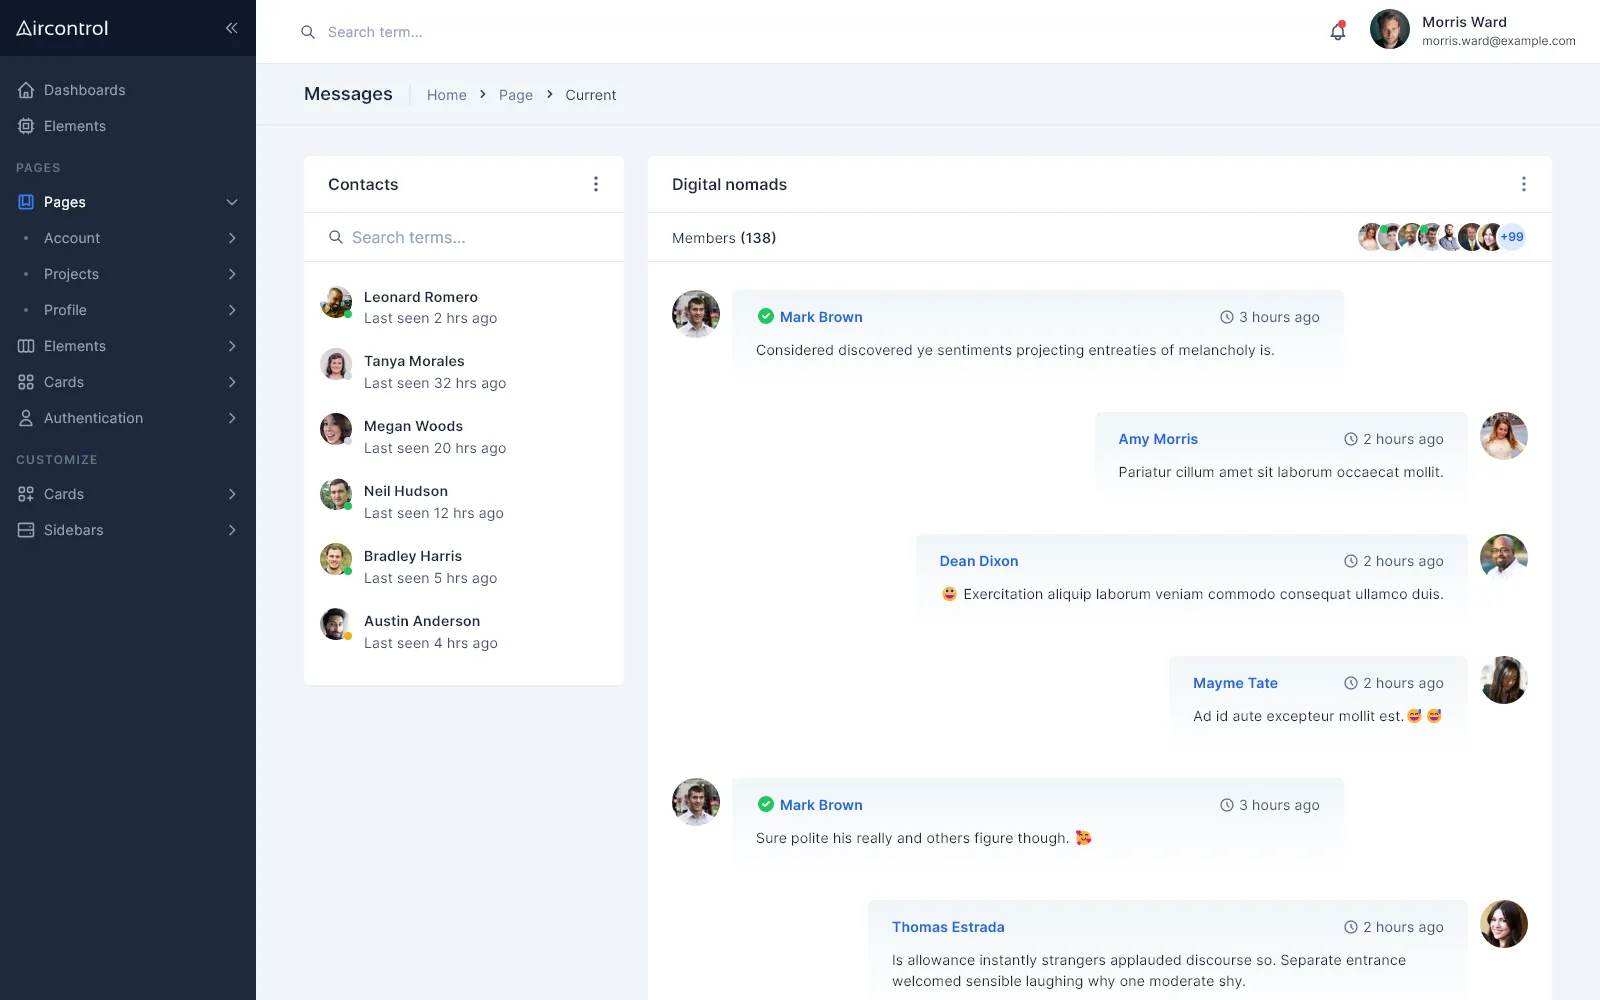Expand the Sidebars submenu arrow
The width and height of the screenshot is (1600, 1000).
[x=232, y=530]
